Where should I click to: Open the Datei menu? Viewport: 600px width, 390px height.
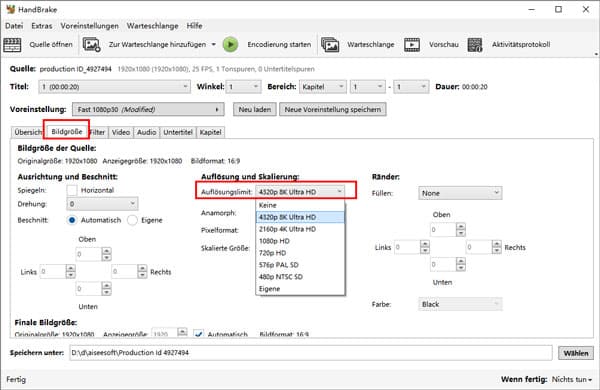[x=14, y=26]
